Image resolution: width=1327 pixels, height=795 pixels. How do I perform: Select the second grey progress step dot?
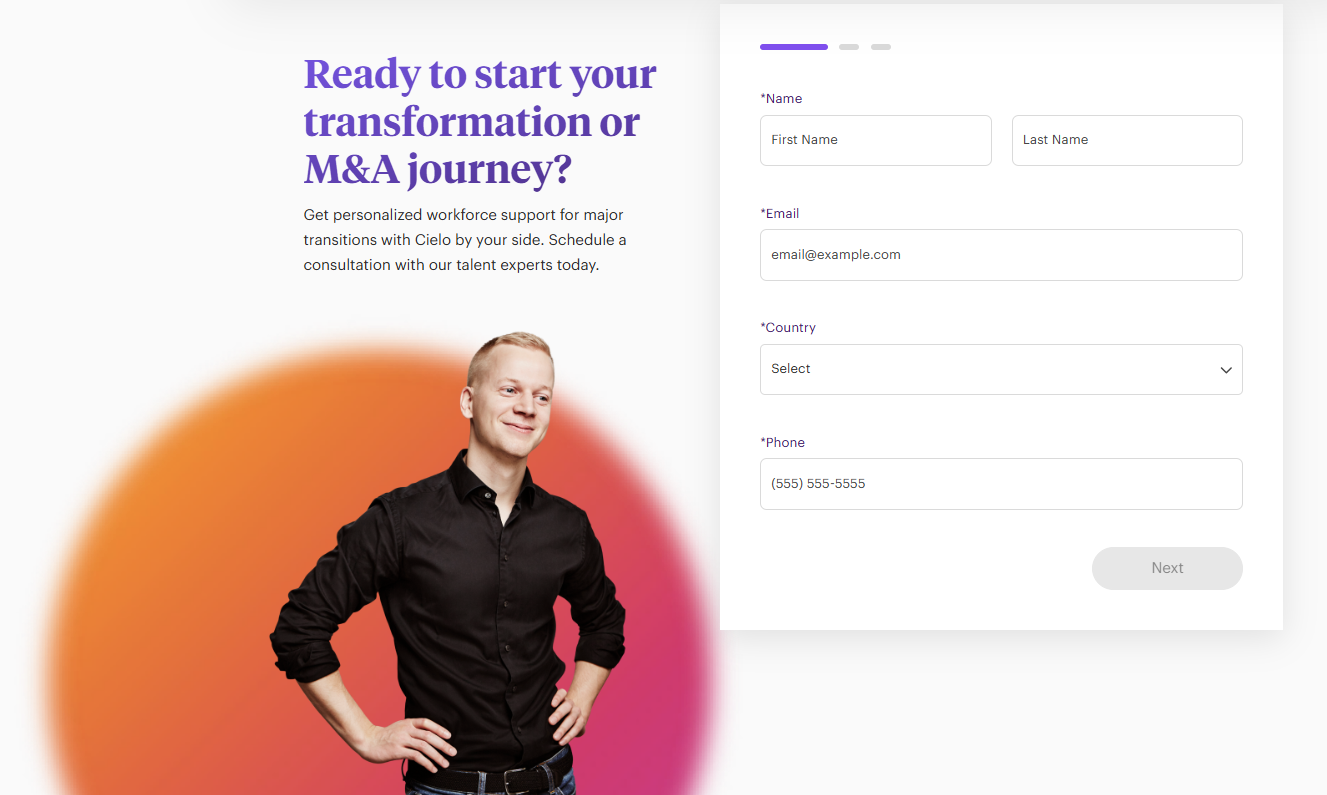coord(849,47)
